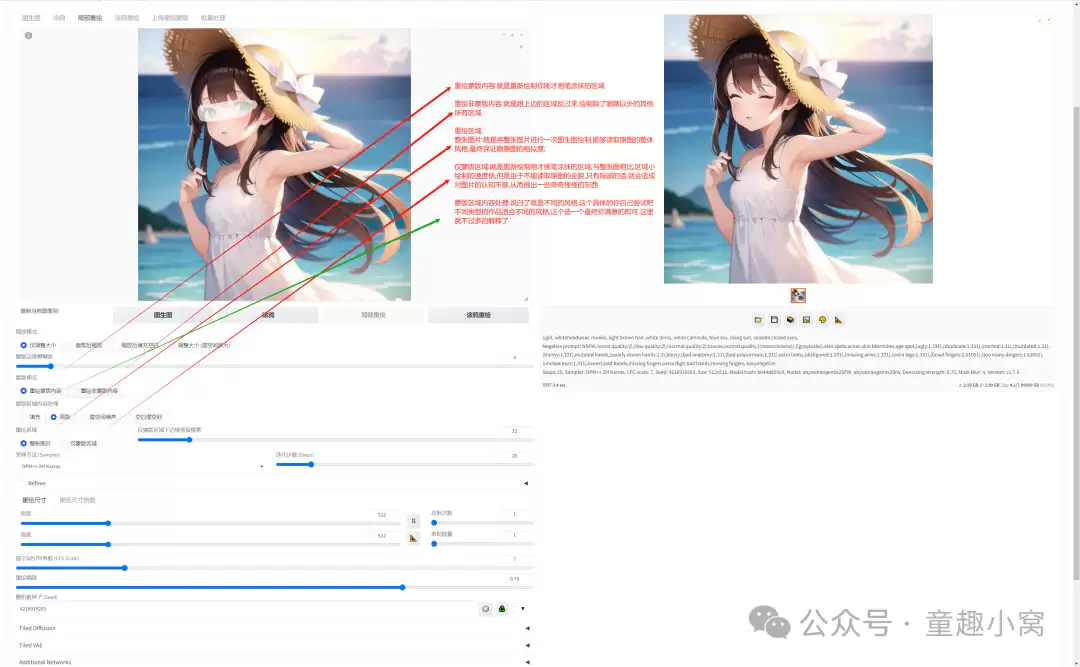Viewport: 1080px width, 667px height.
Task: Click the 图生图 copy-to button
Action: point(163,315)
